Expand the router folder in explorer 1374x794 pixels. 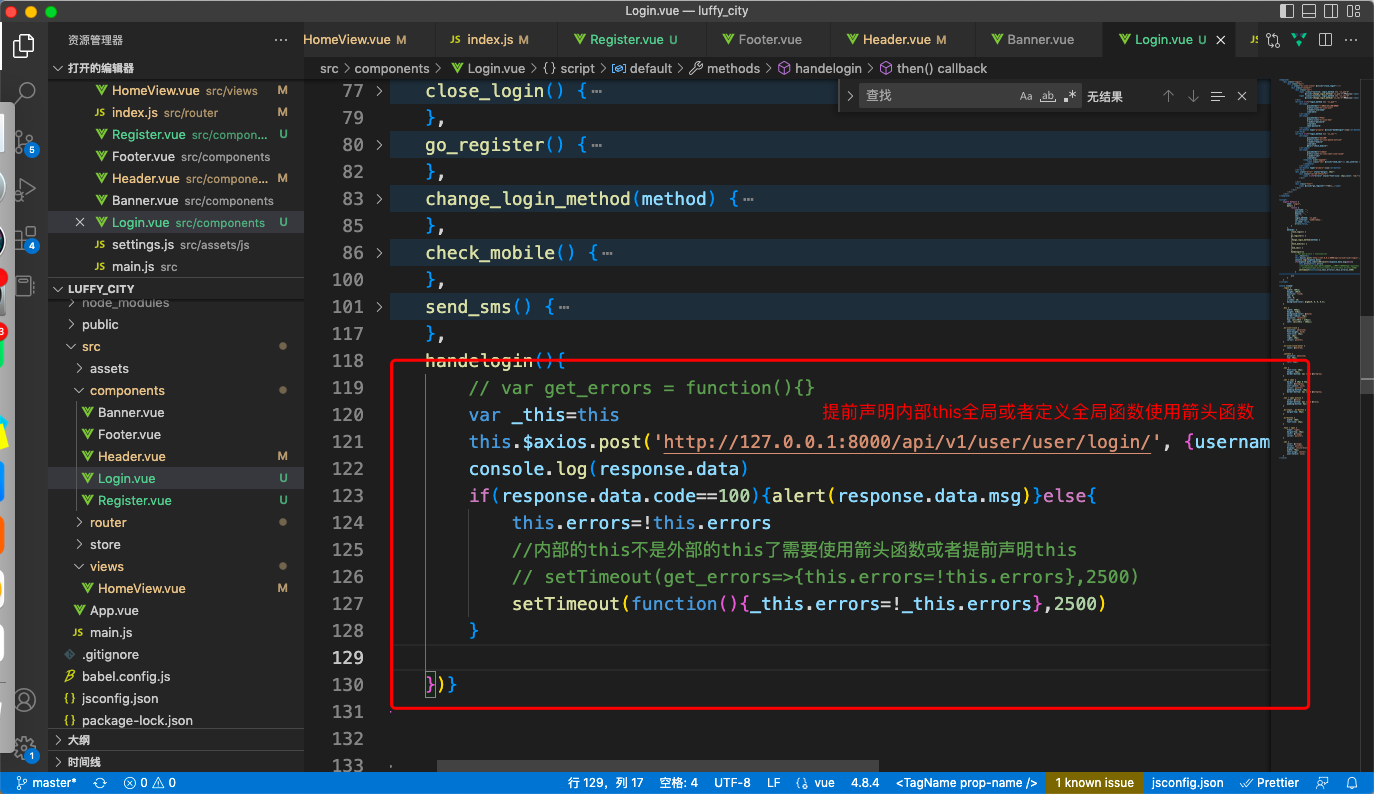pyautogui.click(x=108, y=522)
